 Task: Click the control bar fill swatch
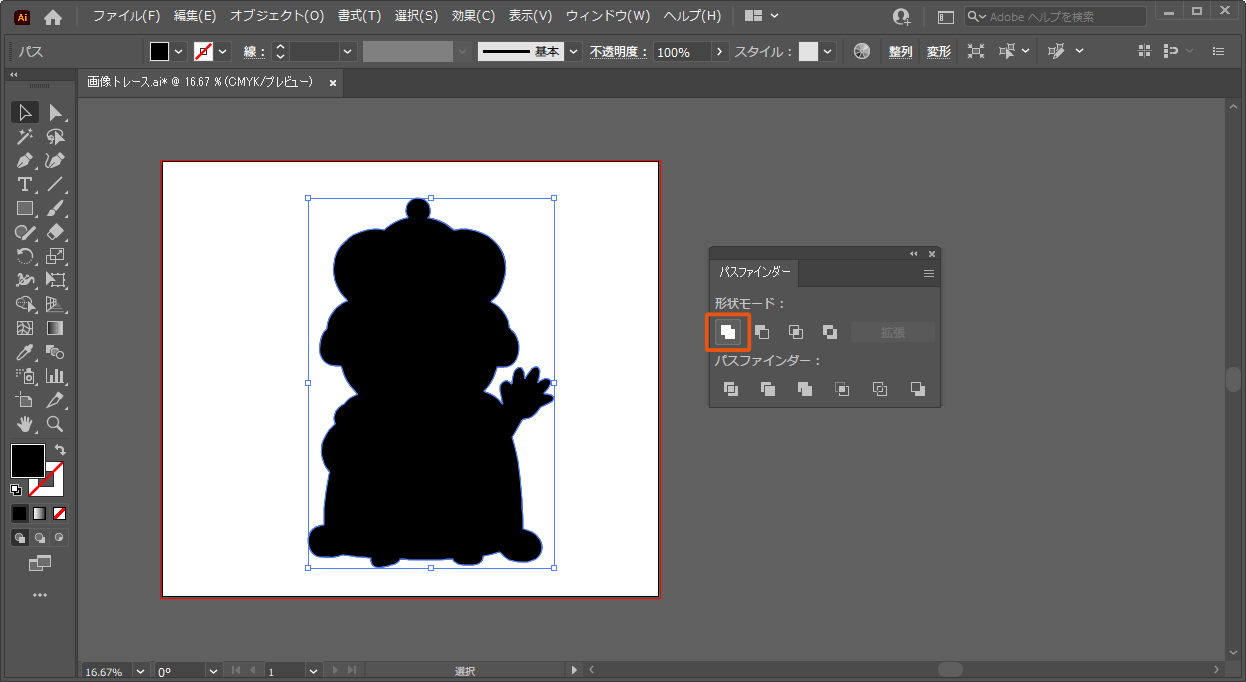(x=160, y=51)
